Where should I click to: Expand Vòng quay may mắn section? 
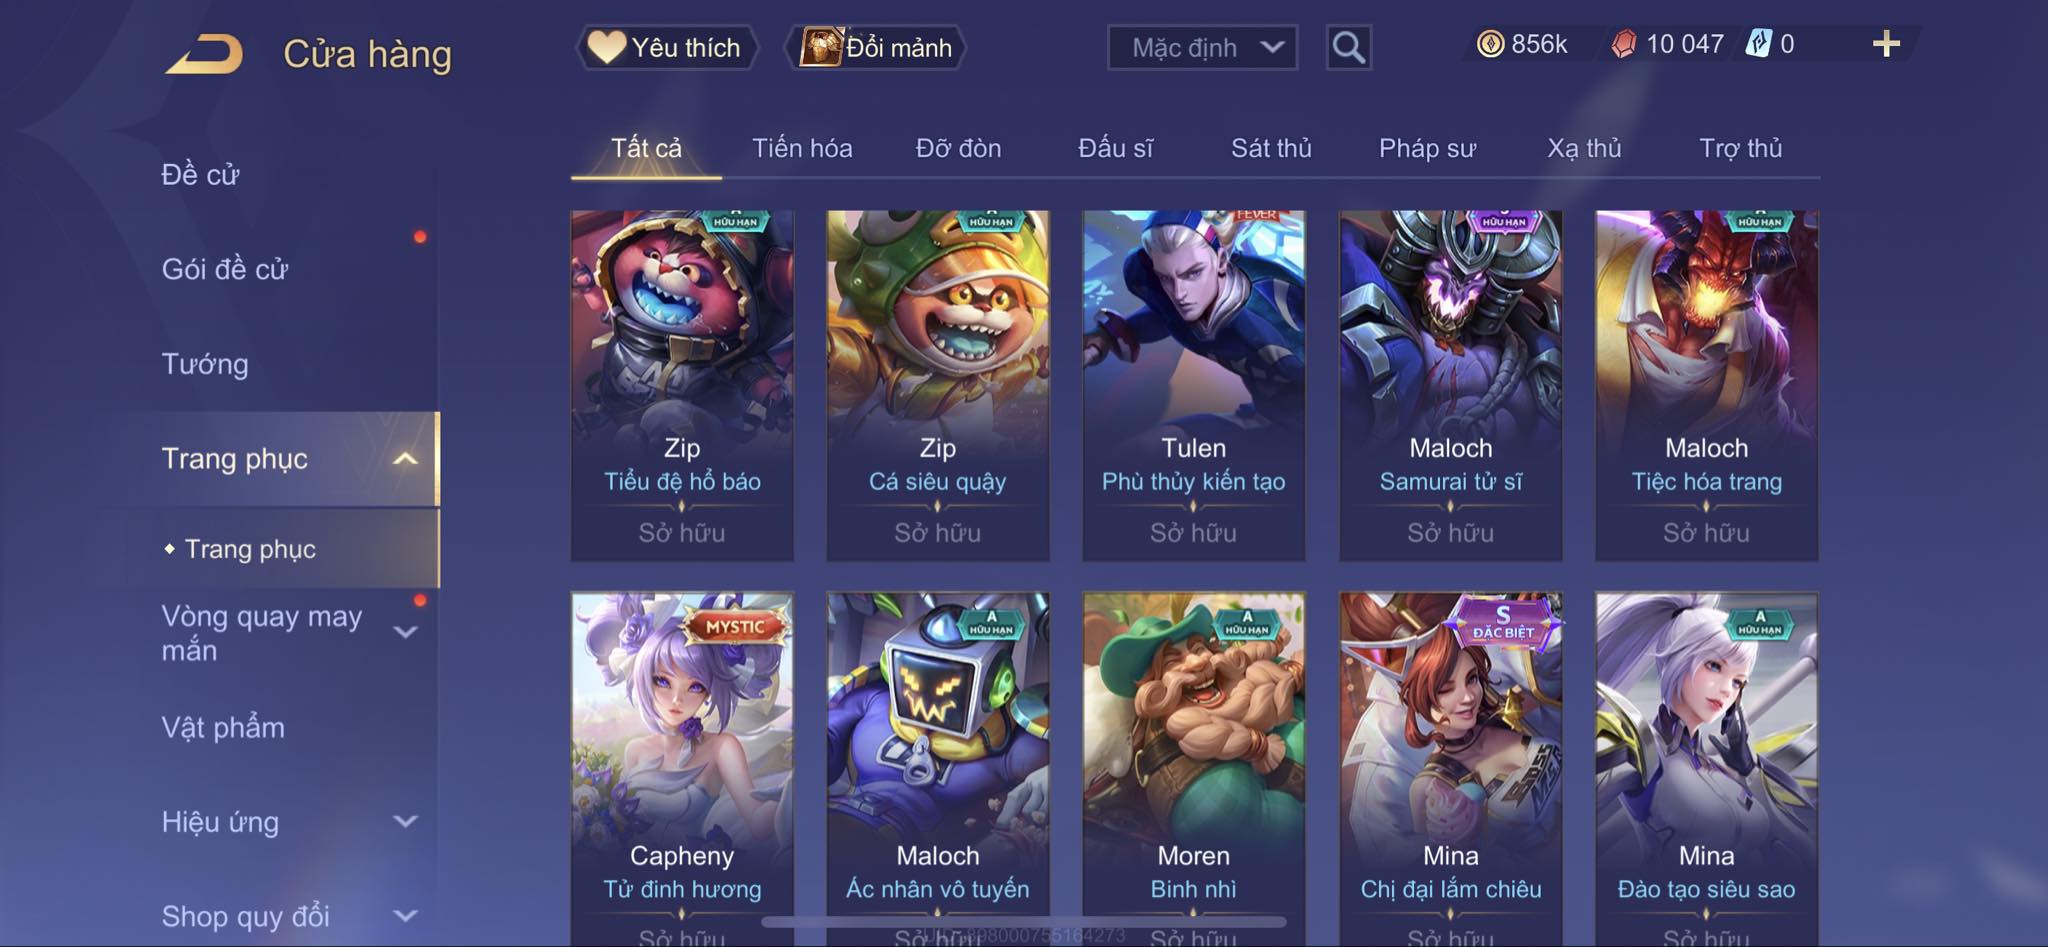pos(405,632)
